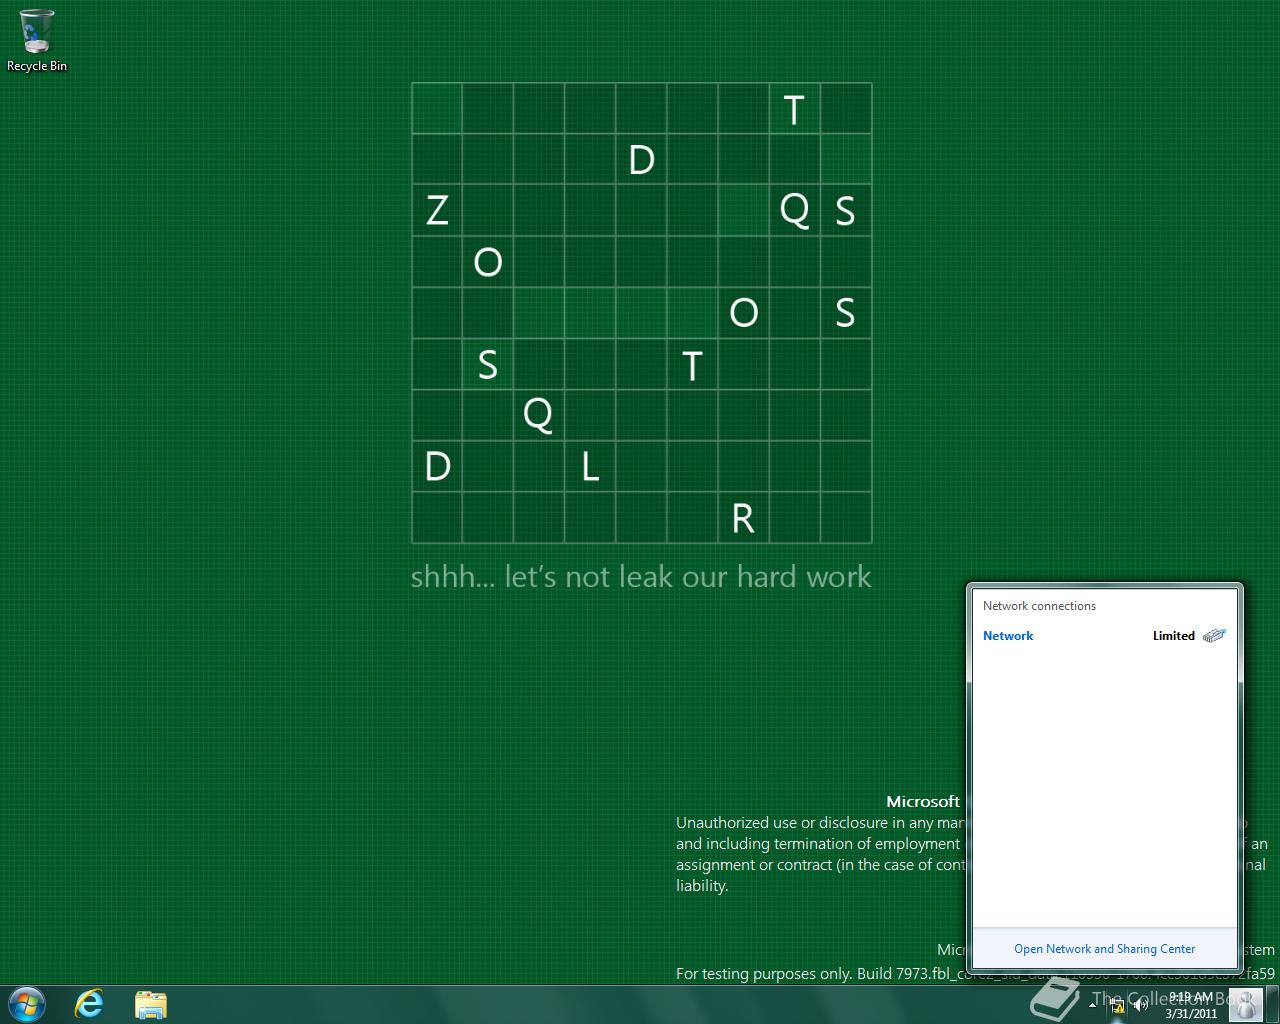Viewport: 1280px width, 1024px height.
Task: Click the Network connections heading
Action: pos(1039,606)
